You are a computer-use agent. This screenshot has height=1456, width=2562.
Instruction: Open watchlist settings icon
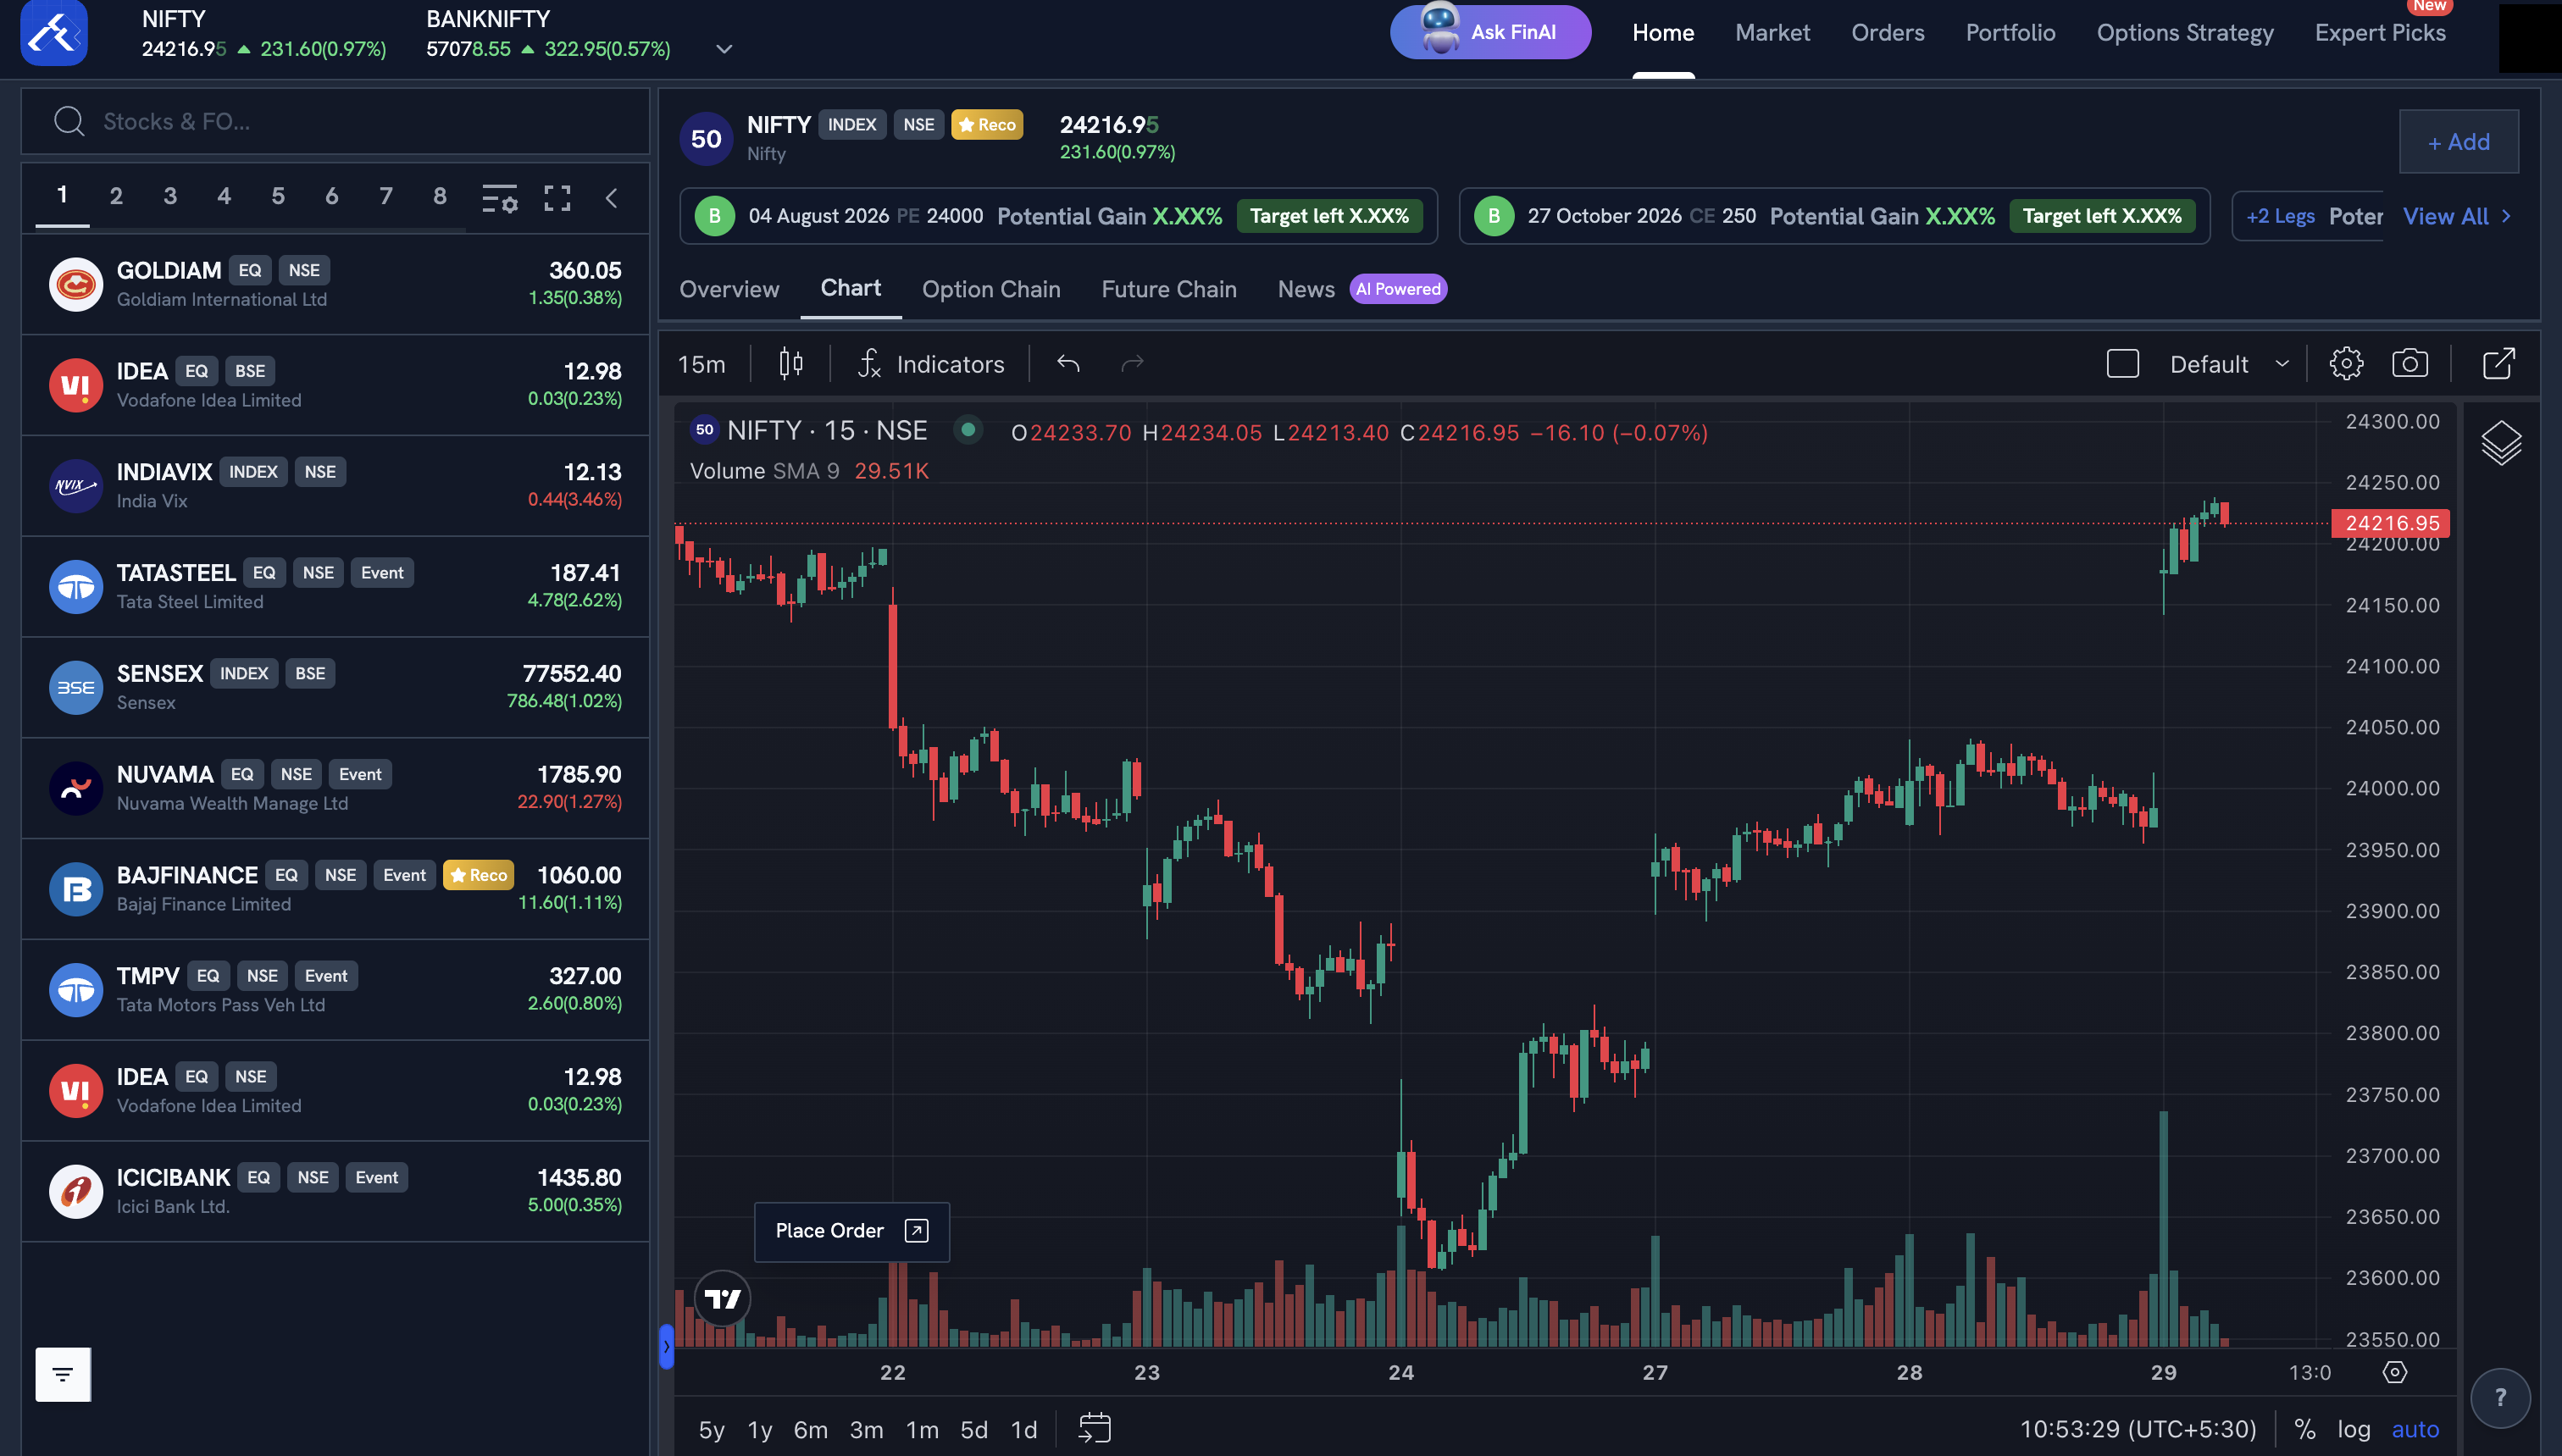500,198
